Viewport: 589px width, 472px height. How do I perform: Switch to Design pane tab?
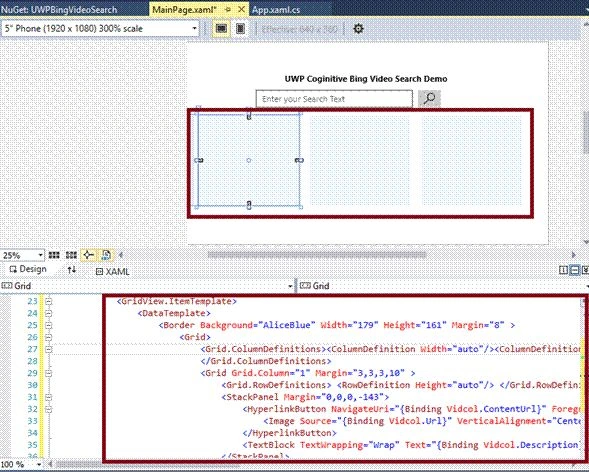coord(28,269)
